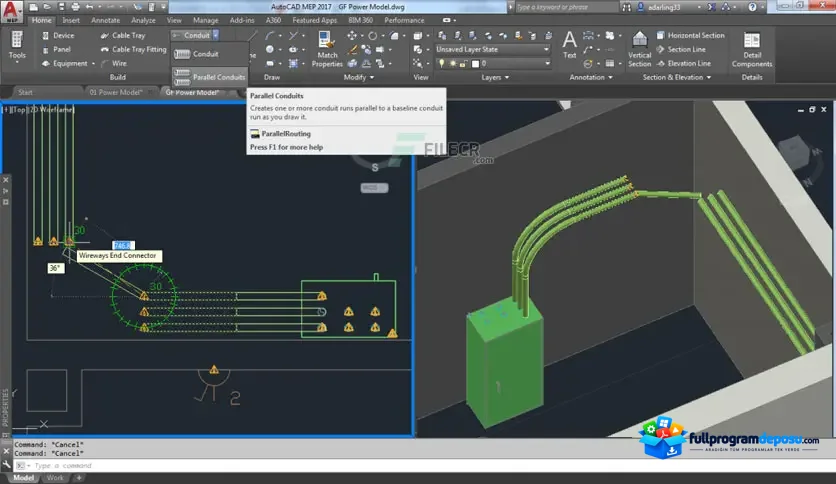Expand the Conduit dropdown arrow
836x484 pixels.
[x=215, y=35]
